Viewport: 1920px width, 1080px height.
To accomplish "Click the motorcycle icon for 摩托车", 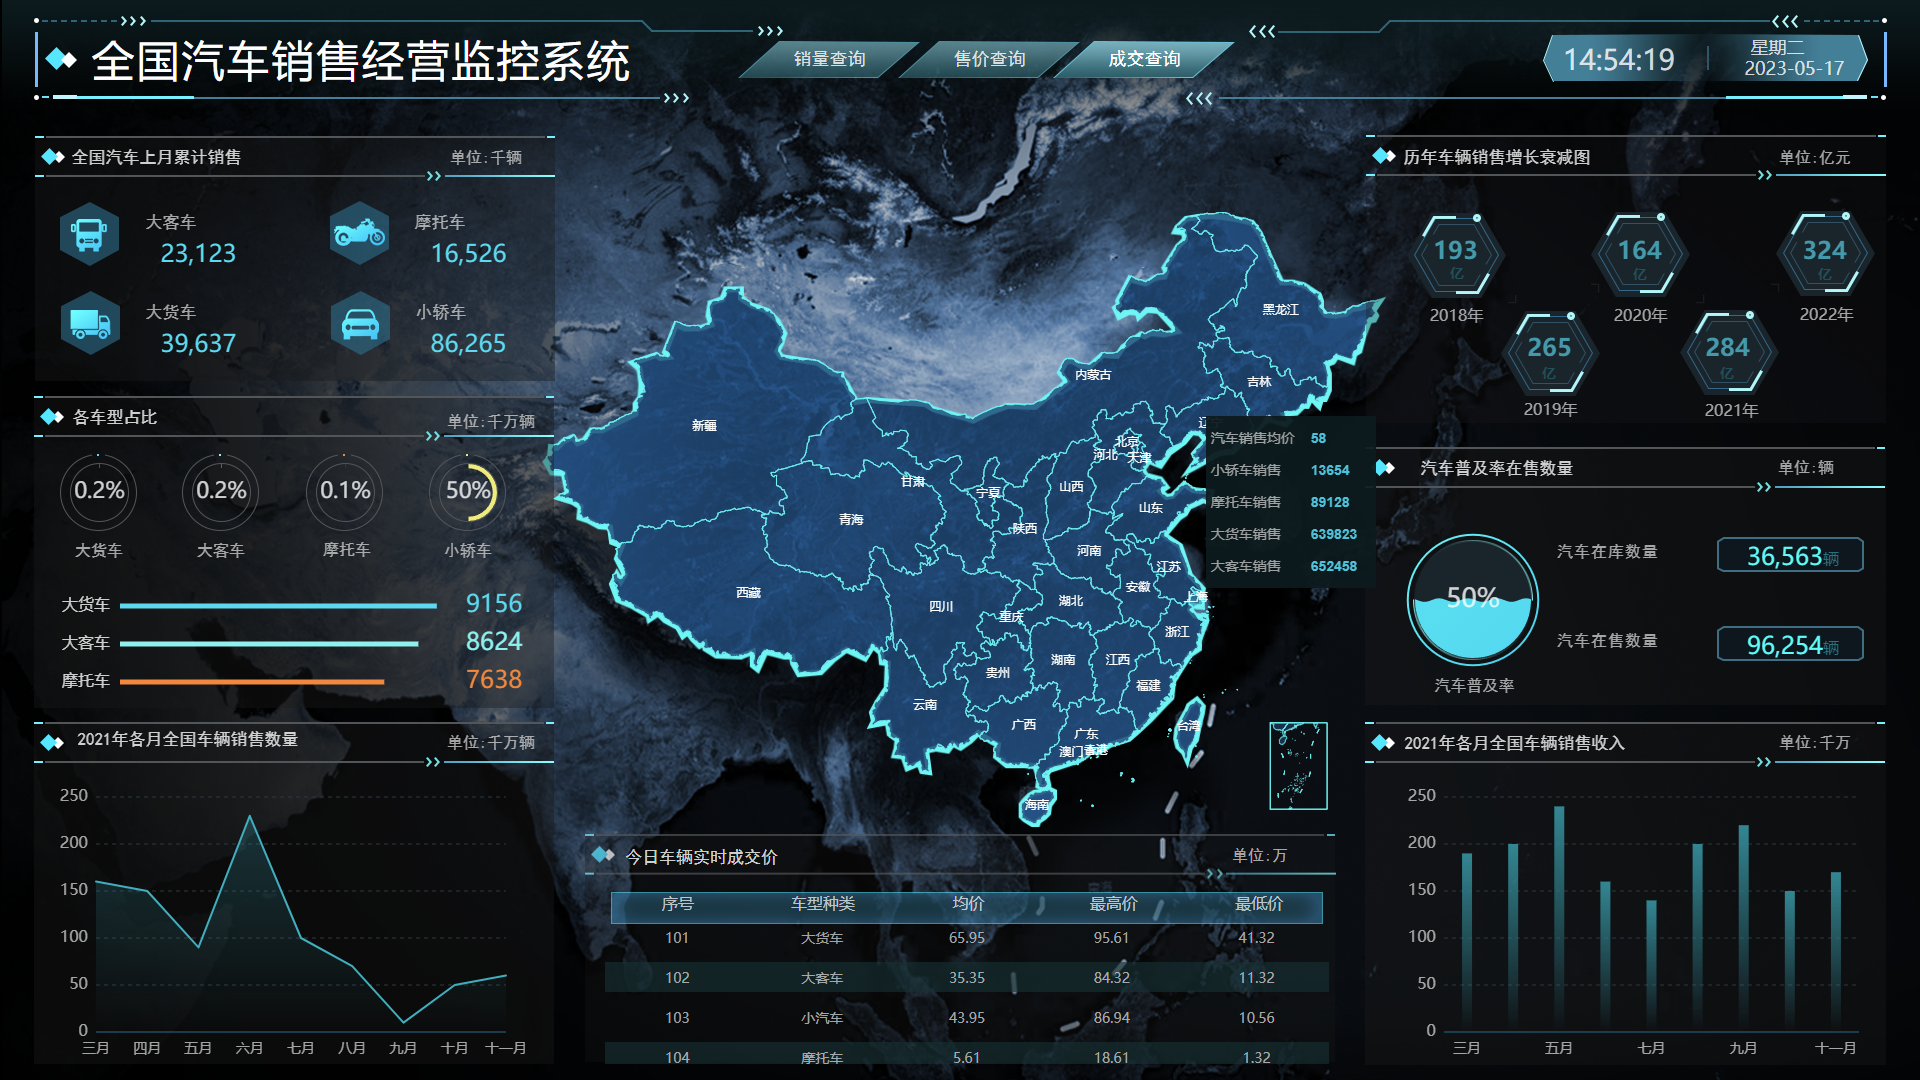I will click(360, 235).
